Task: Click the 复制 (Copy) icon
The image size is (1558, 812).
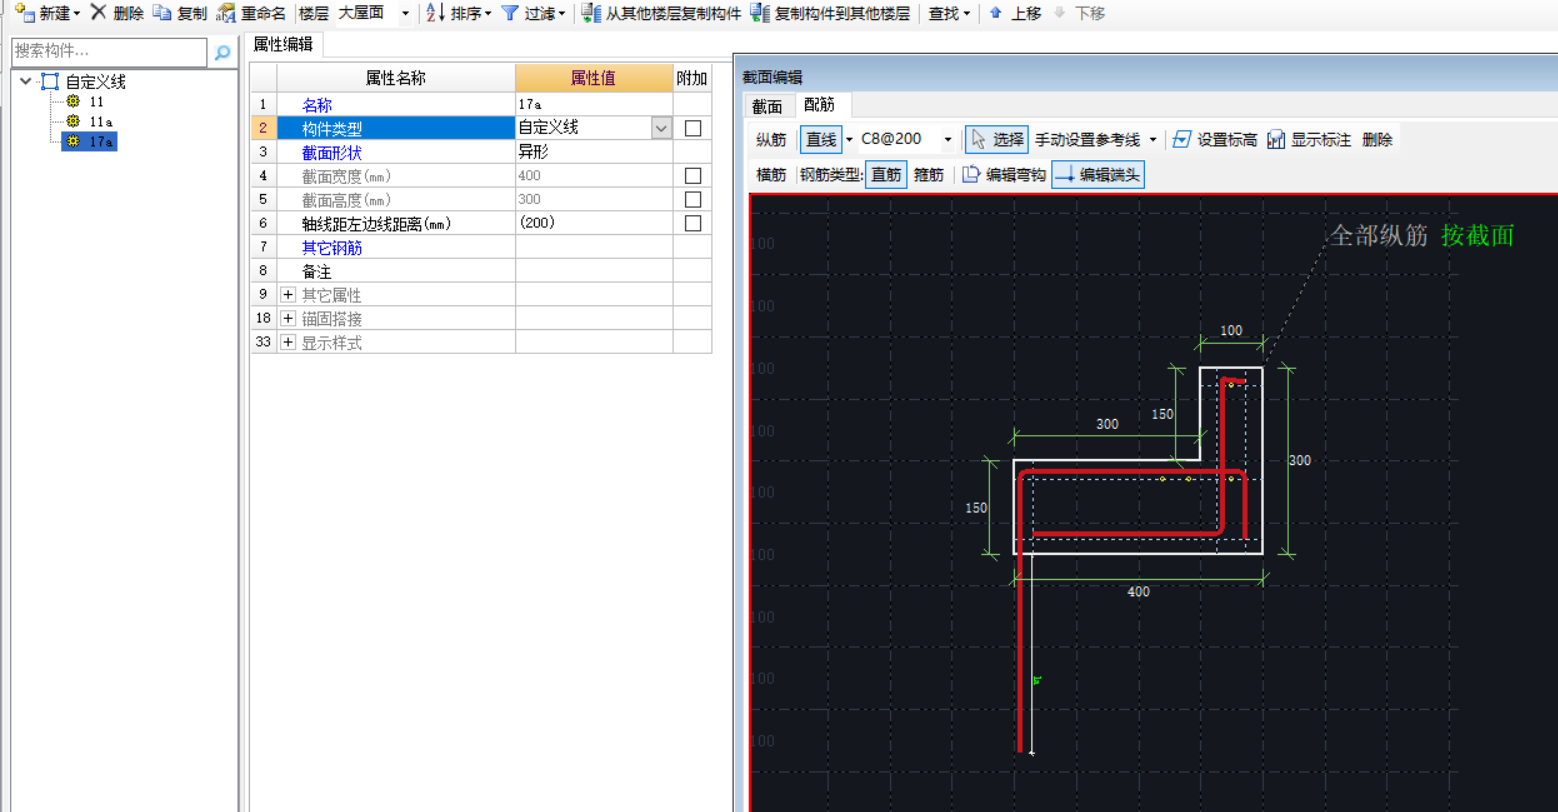Action: click(162, 13)
